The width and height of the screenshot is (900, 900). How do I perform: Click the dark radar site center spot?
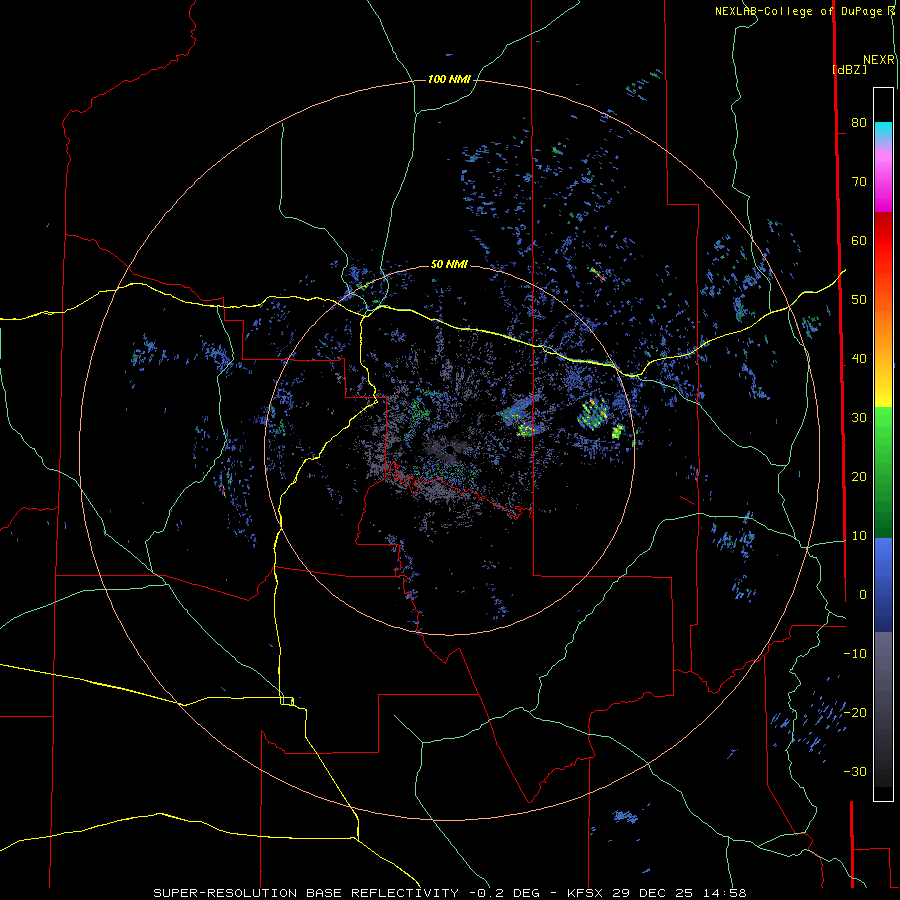(x=449, y=449)
